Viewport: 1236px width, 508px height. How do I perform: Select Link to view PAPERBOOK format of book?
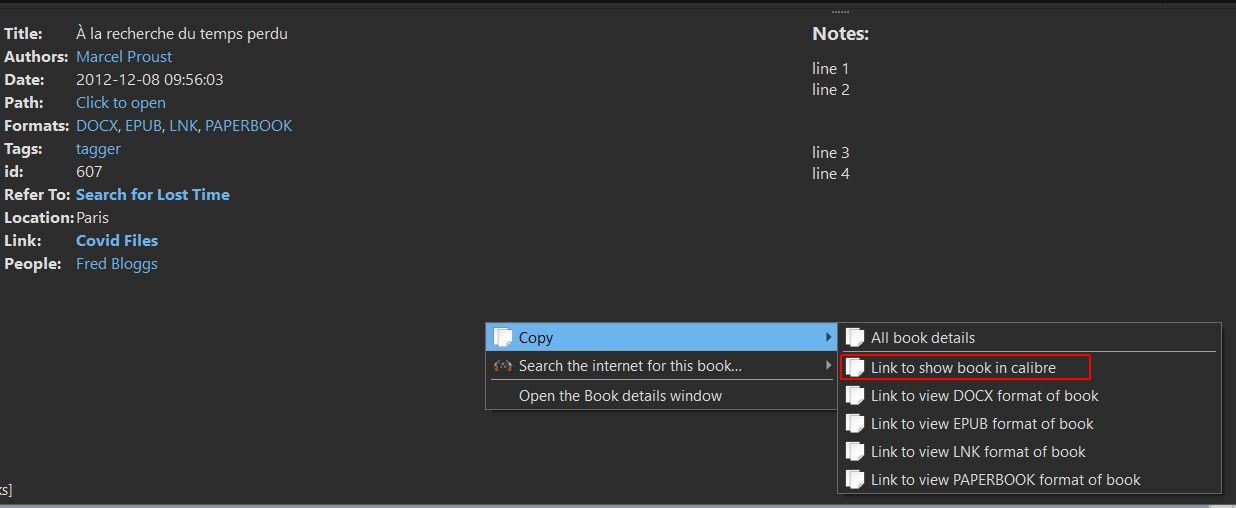click(x=1005, y=480)
